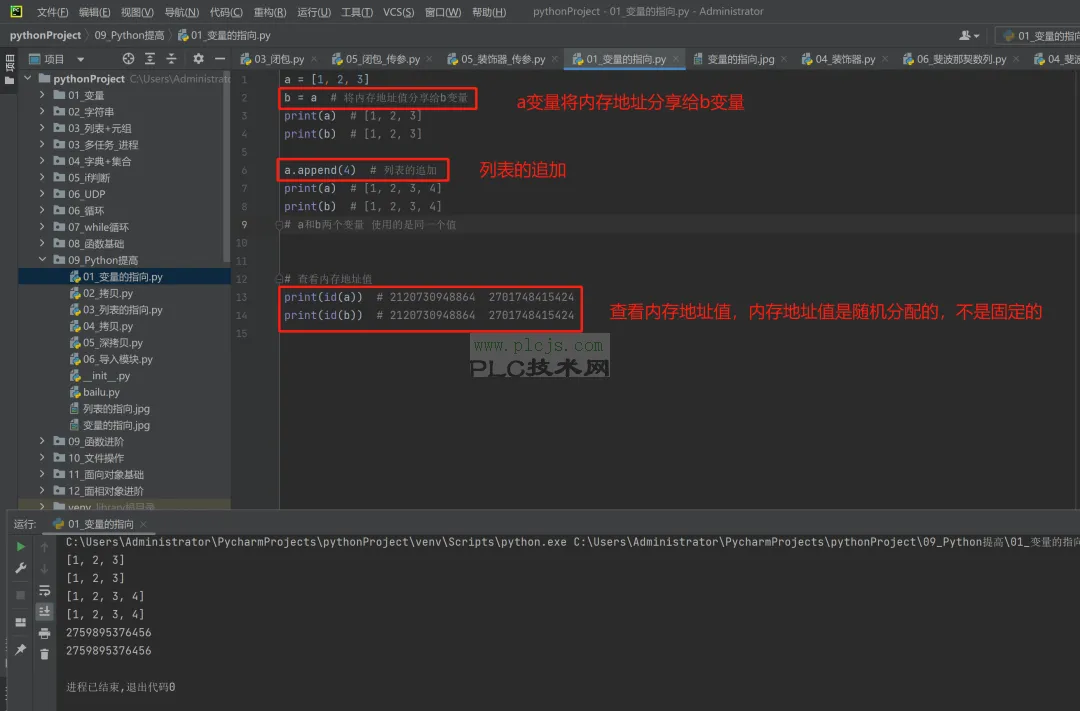Open the 编辑(E) menu

tap(94, 12)
